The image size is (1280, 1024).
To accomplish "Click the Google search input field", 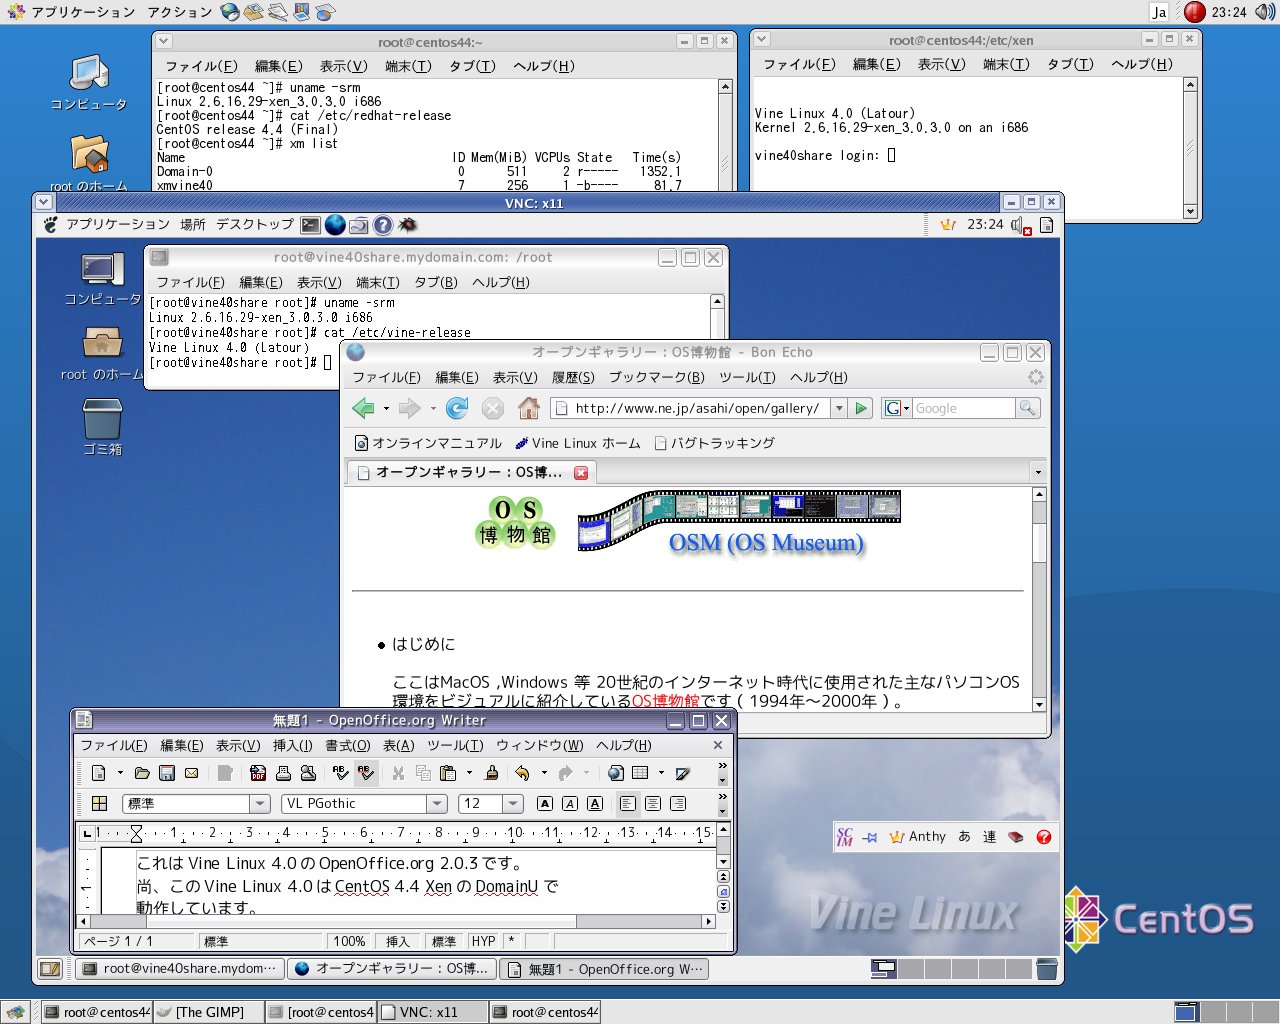I will [x=963, y=408].
